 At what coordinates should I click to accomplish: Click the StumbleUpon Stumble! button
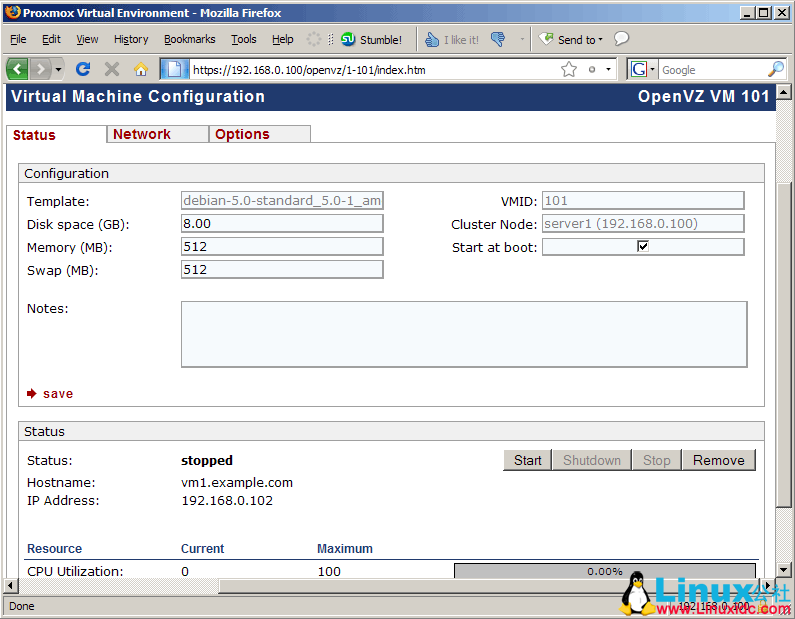point(371,40)
